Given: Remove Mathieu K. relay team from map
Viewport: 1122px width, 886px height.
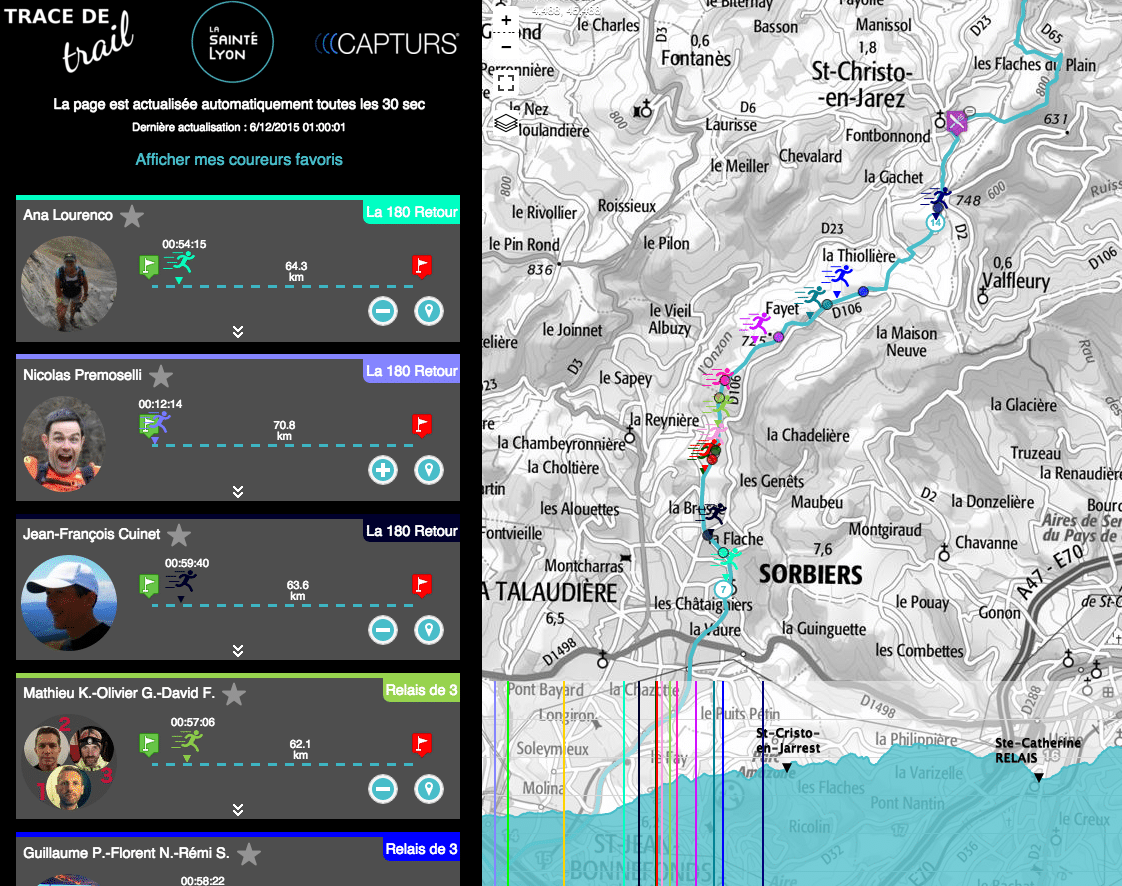Looking at the screenshot, I should (383, 789).
